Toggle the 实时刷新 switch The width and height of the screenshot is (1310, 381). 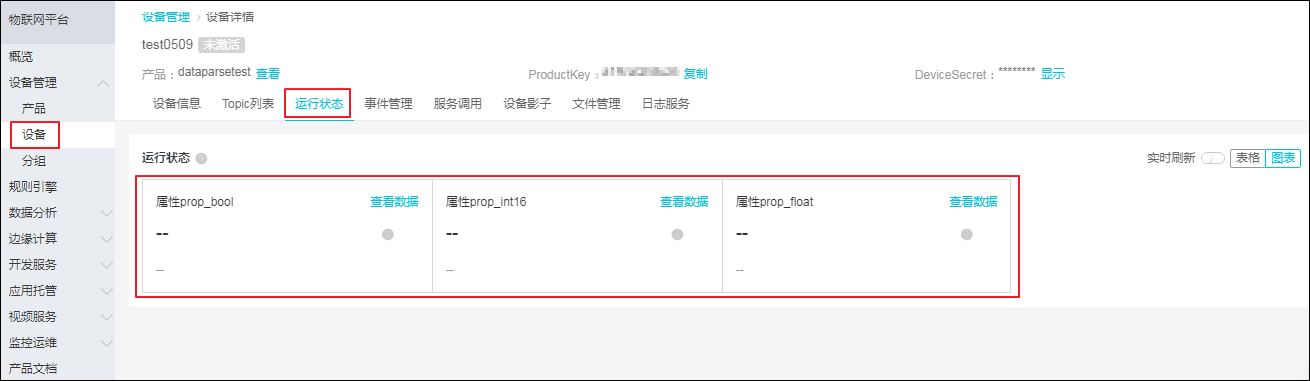click(x=1212, y=158)
